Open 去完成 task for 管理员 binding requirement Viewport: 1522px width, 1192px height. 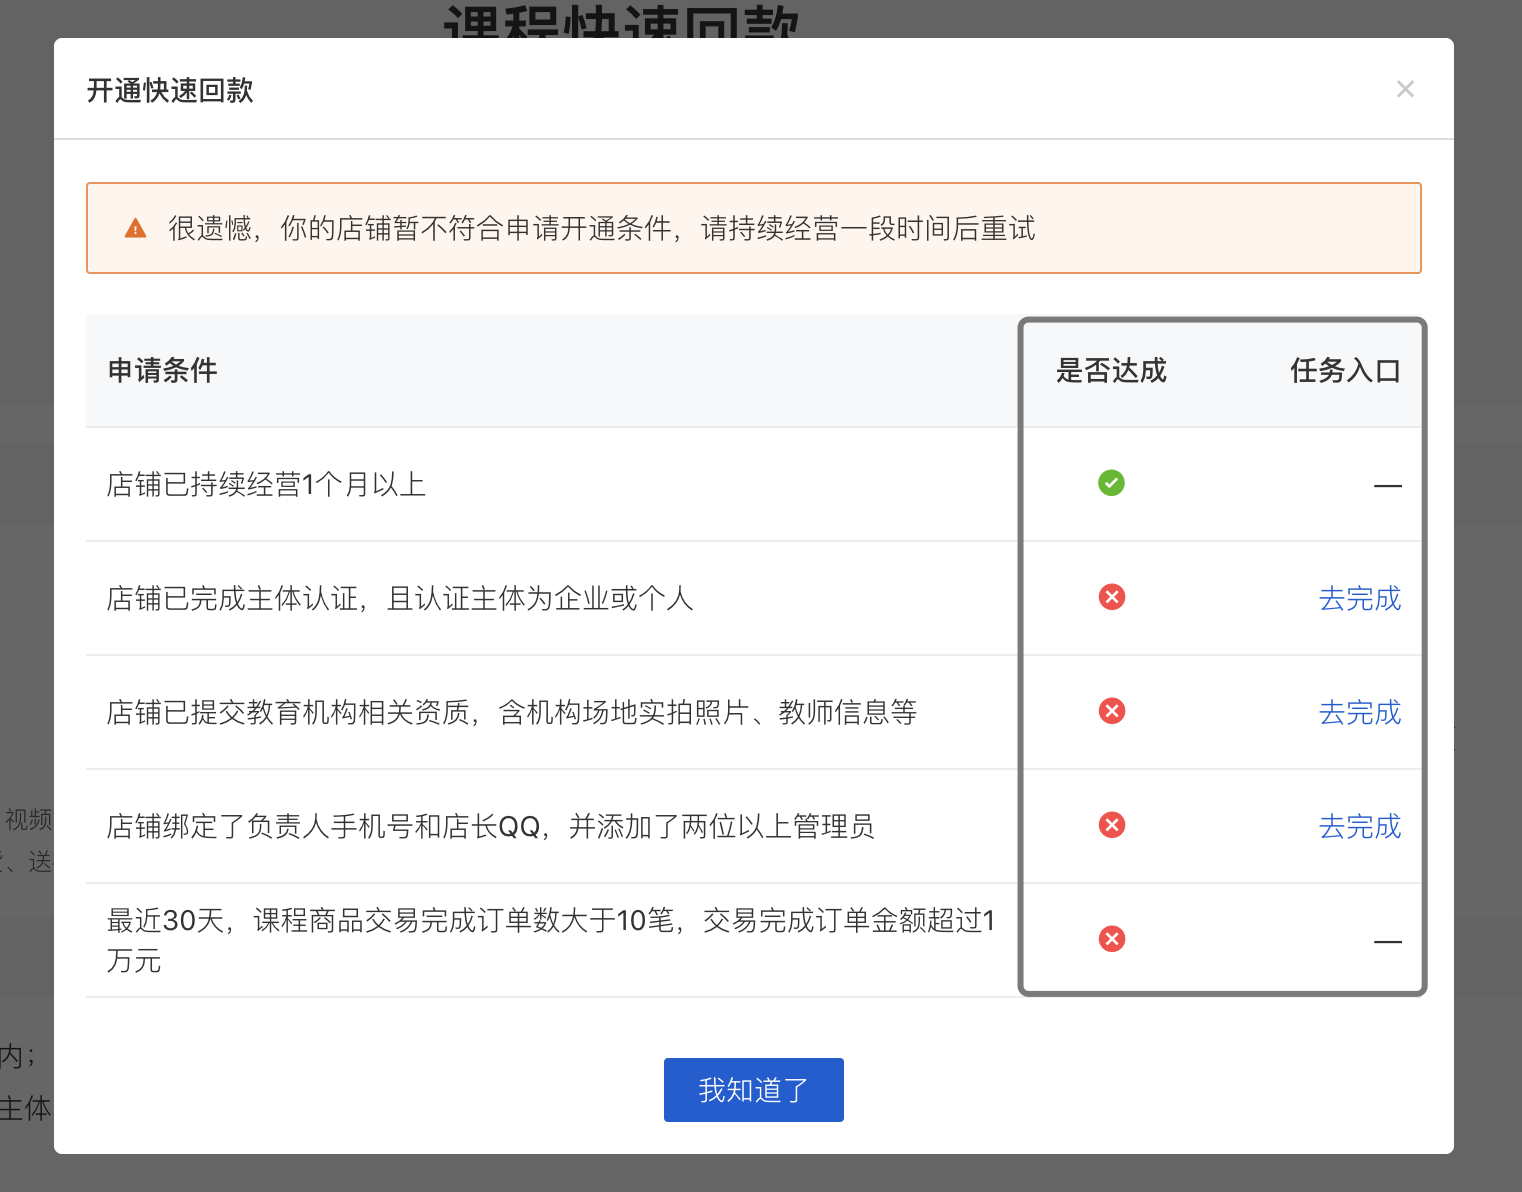point(1360,827)
